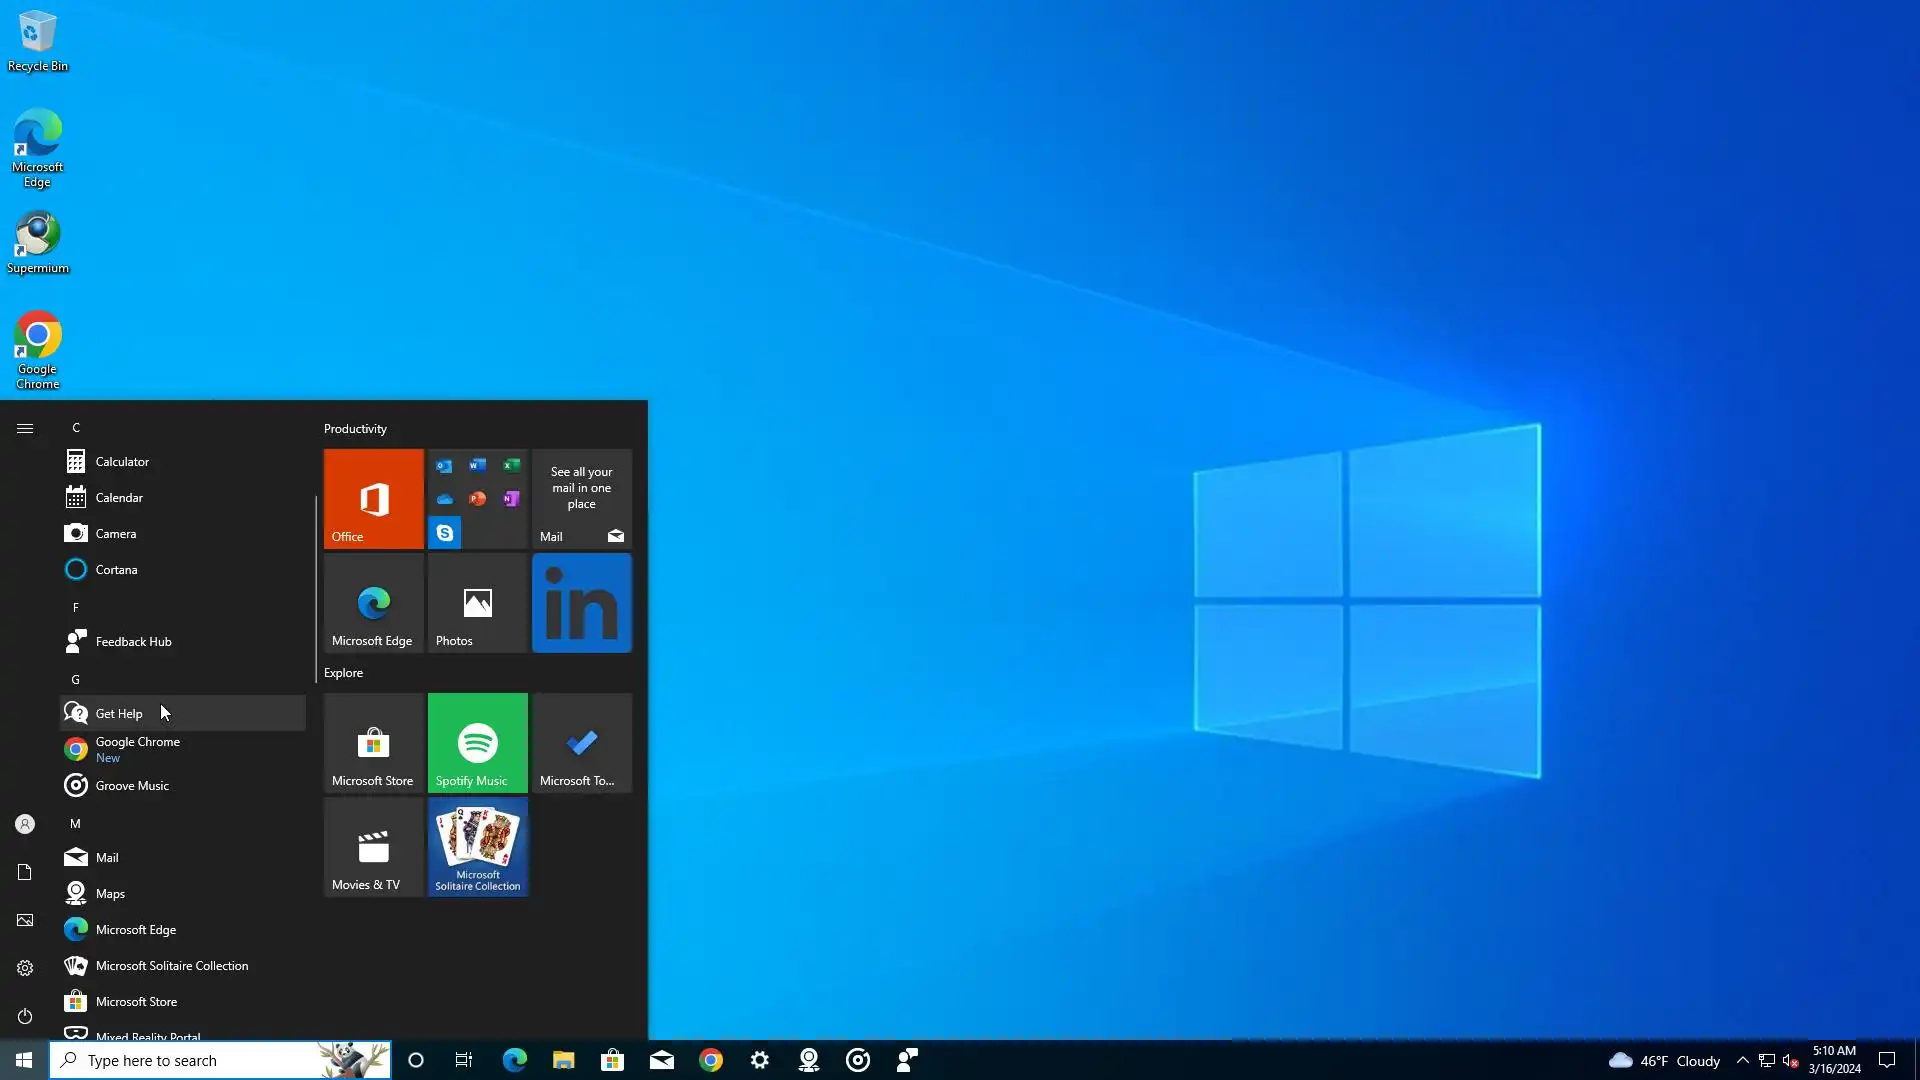
Task: Open Documents icon in Start sidebar
Action: point(25,872)
